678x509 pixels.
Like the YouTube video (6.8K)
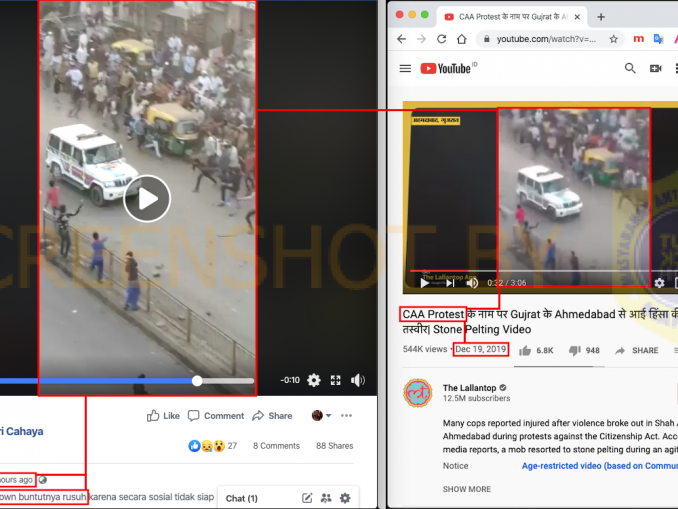pyautogui.click(x=536, y=350)
